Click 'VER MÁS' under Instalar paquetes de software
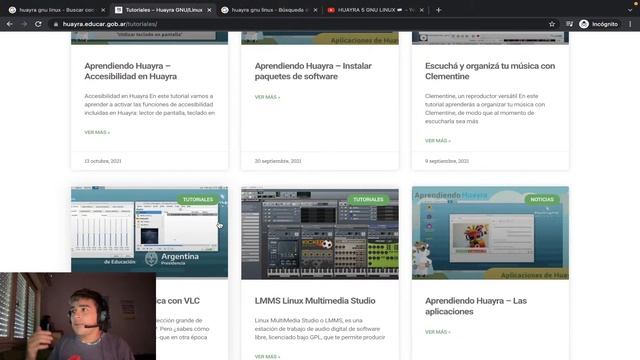Viewport: 640px width, 360px height. 267,97
